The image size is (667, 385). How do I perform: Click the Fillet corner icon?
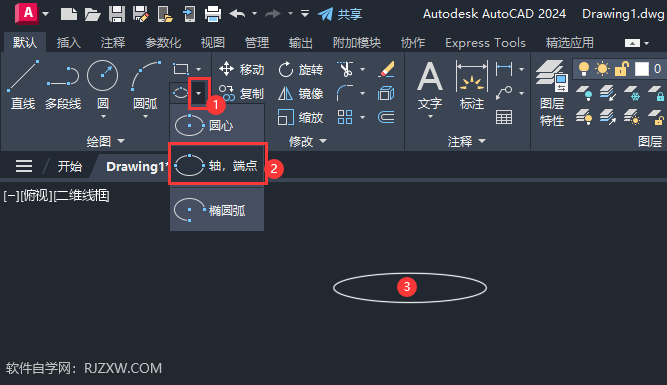coord(345,93)
